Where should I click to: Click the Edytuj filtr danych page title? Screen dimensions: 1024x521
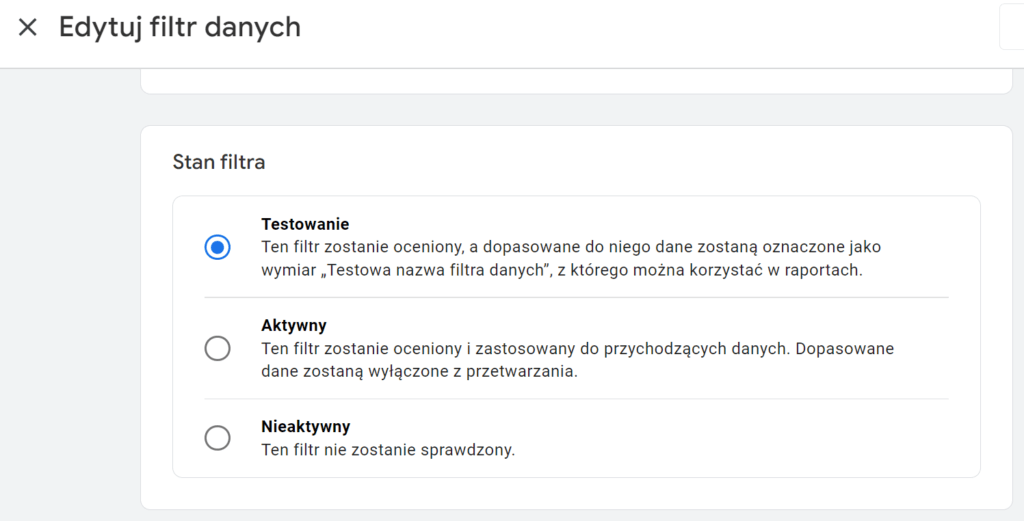coord(180,27)
